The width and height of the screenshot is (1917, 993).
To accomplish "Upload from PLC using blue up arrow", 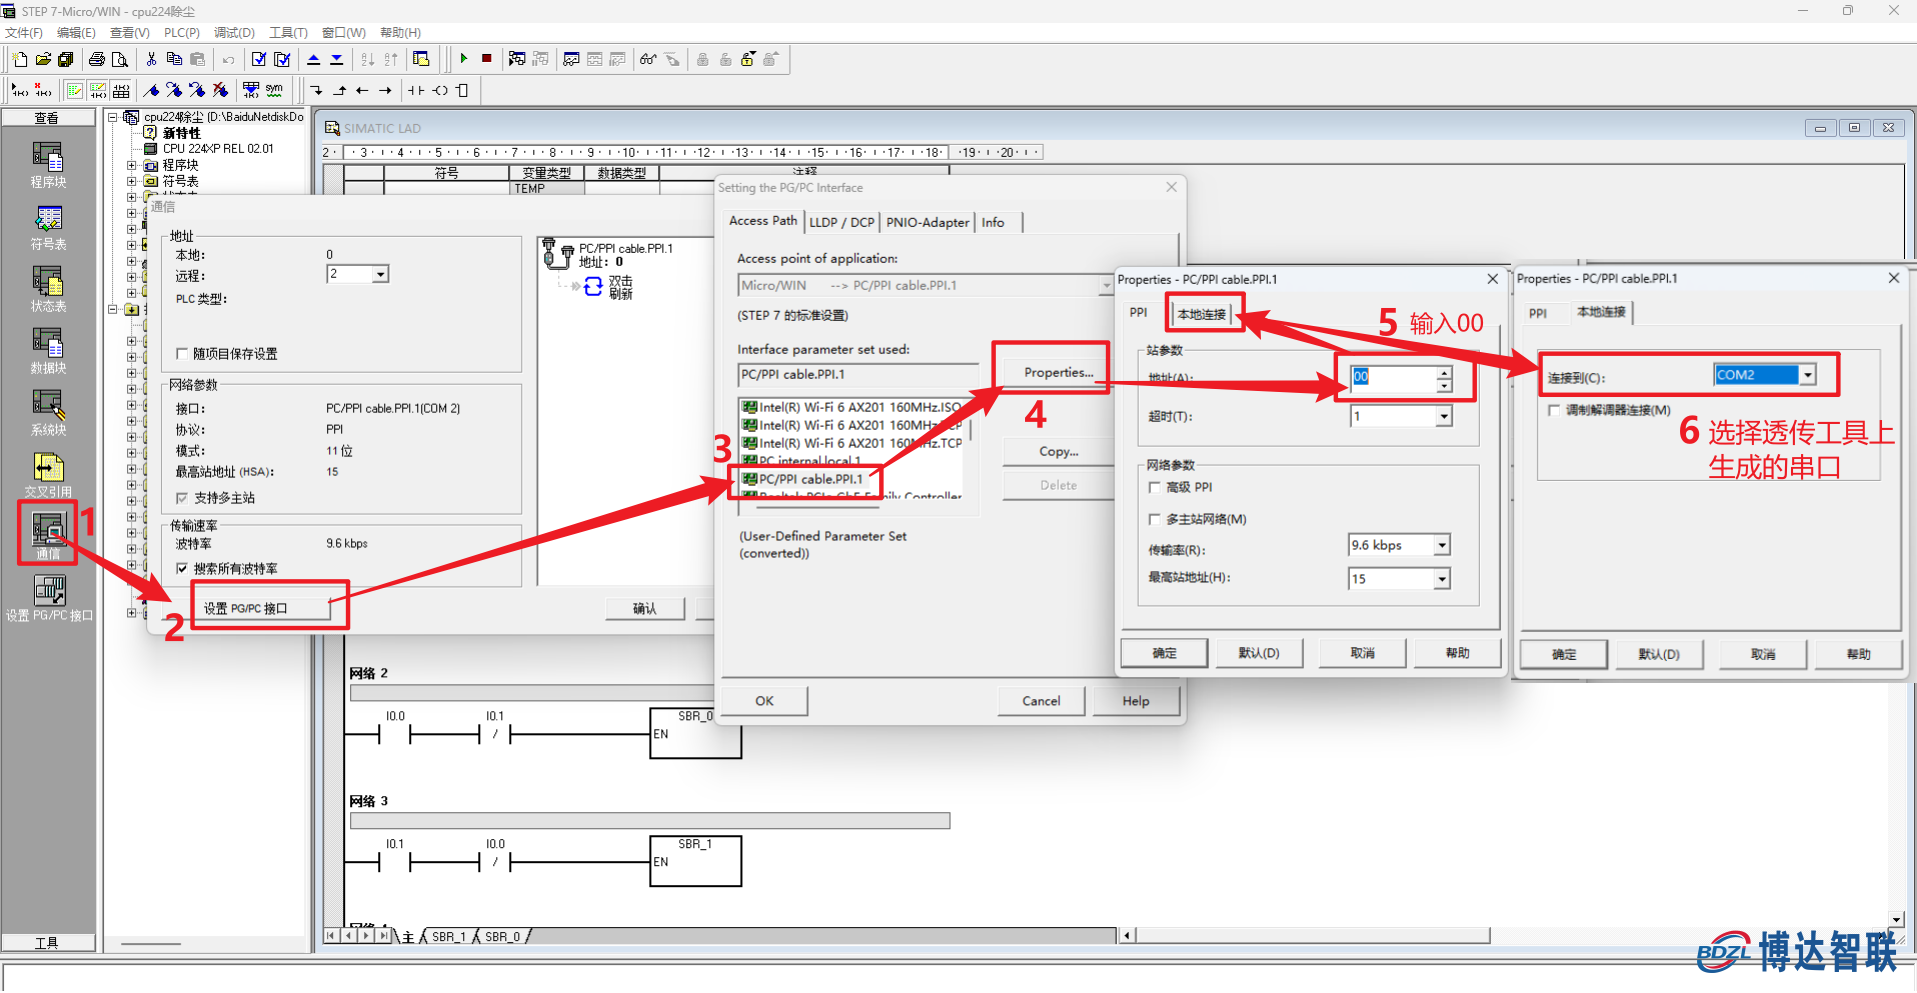I will (313, 59).
